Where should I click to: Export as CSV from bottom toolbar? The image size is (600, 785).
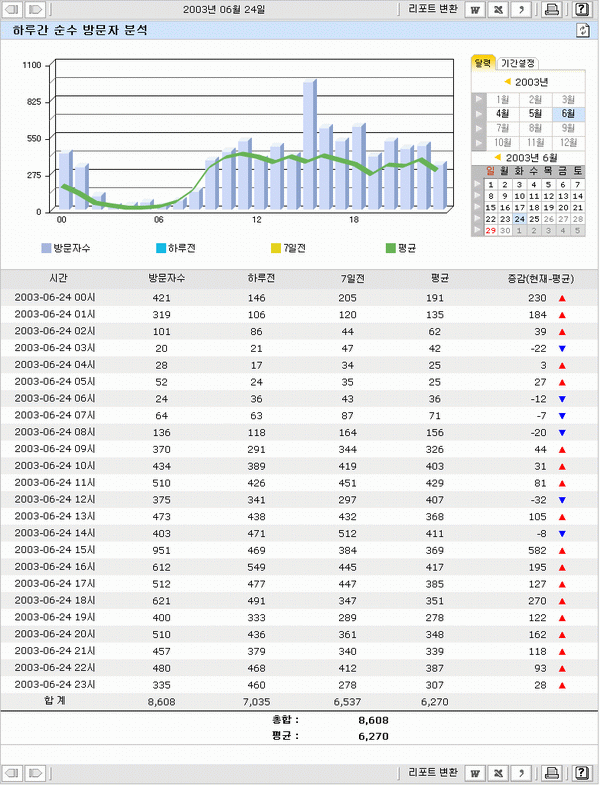click(521, 773)
